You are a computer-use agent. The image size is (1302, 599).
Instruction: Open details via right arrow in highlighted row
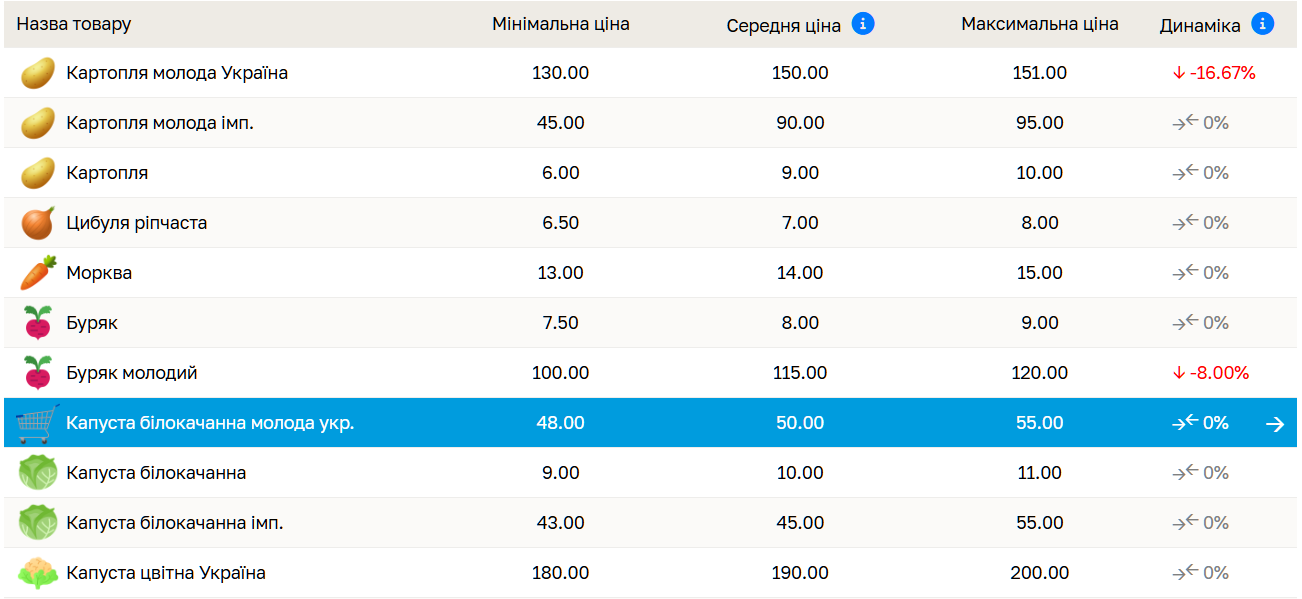[x=1274, y=424]
